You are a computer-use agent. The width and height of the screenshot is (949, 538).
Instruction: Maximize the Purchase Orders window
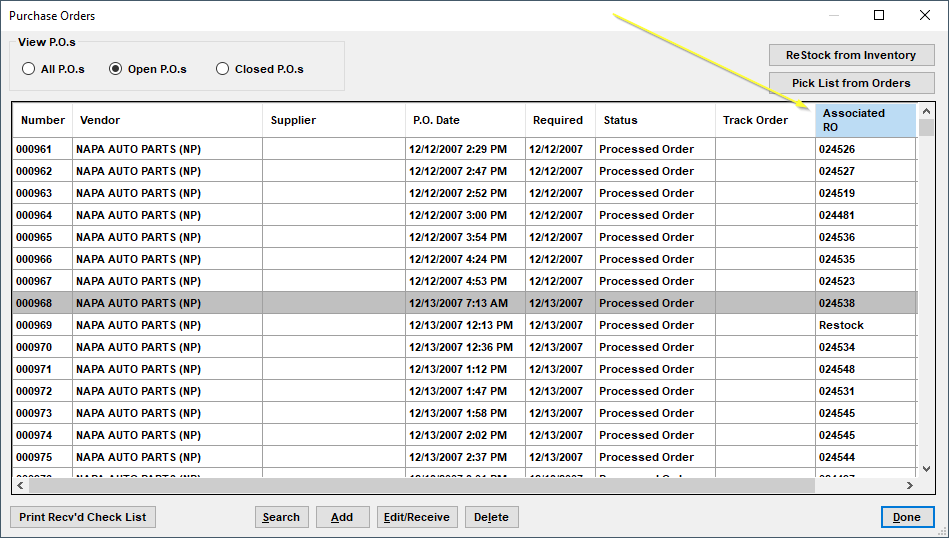pos(879,15)
